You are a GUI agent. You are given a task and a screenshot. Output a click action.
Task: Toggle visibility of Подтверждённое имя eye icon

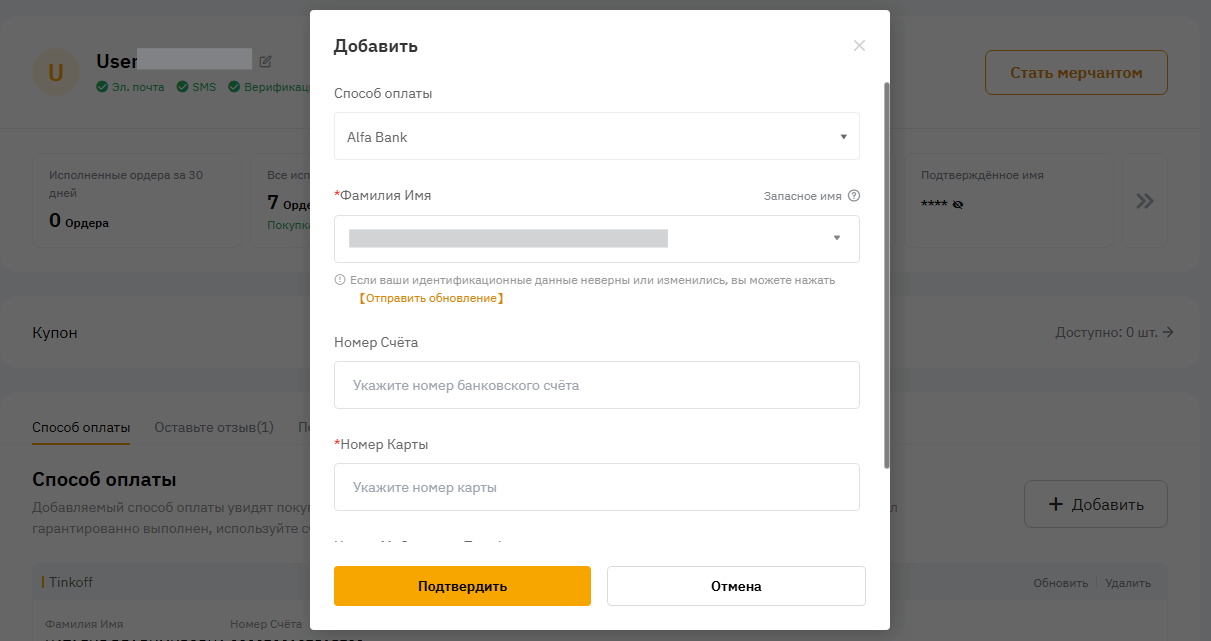click(958, 204)
